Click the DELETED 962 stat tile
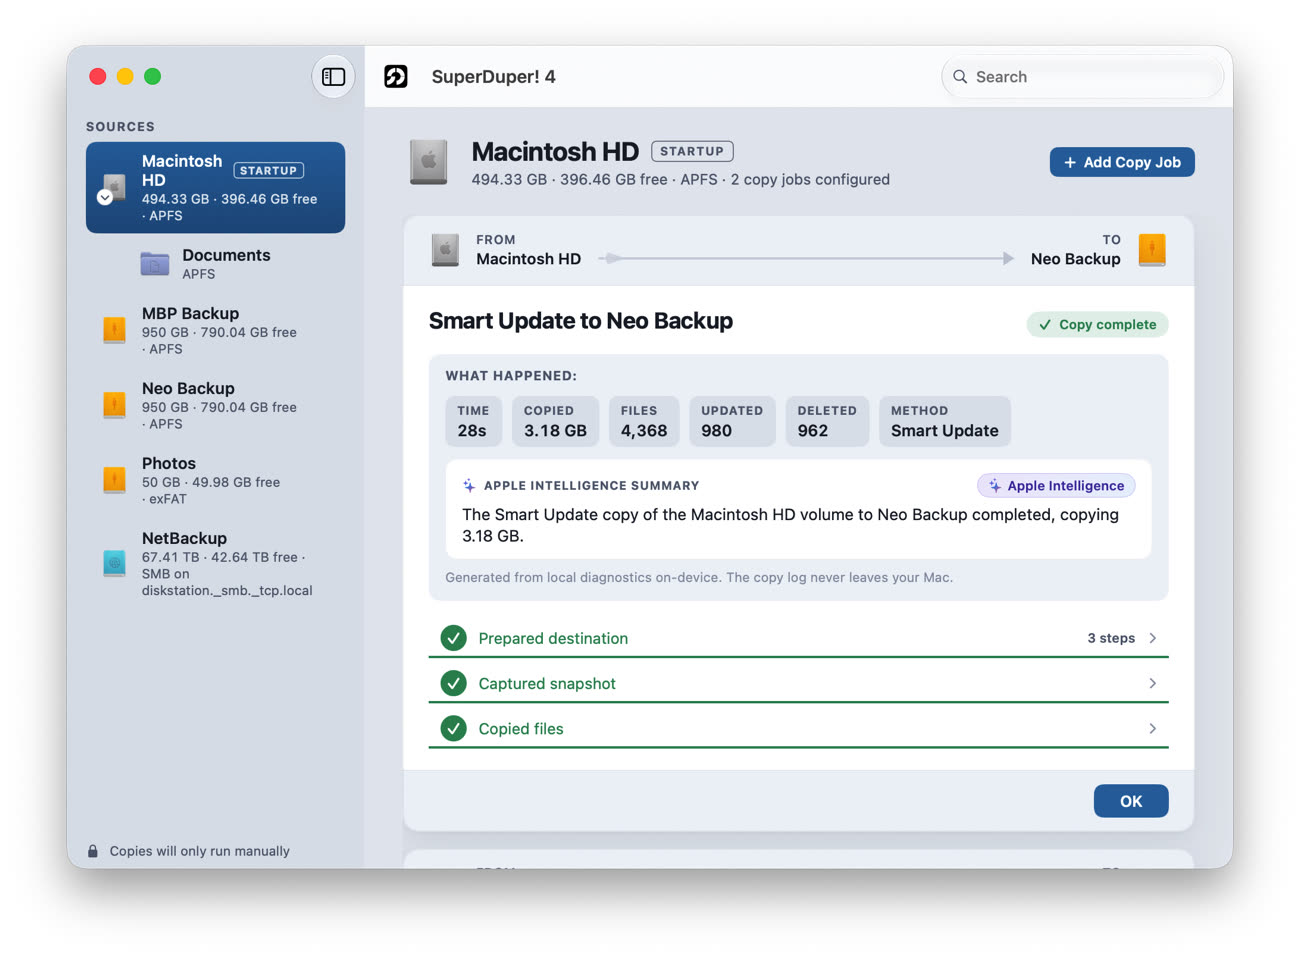Viewport: 1300px width, 957px height. pyautogui.click(x=827, y=421)
